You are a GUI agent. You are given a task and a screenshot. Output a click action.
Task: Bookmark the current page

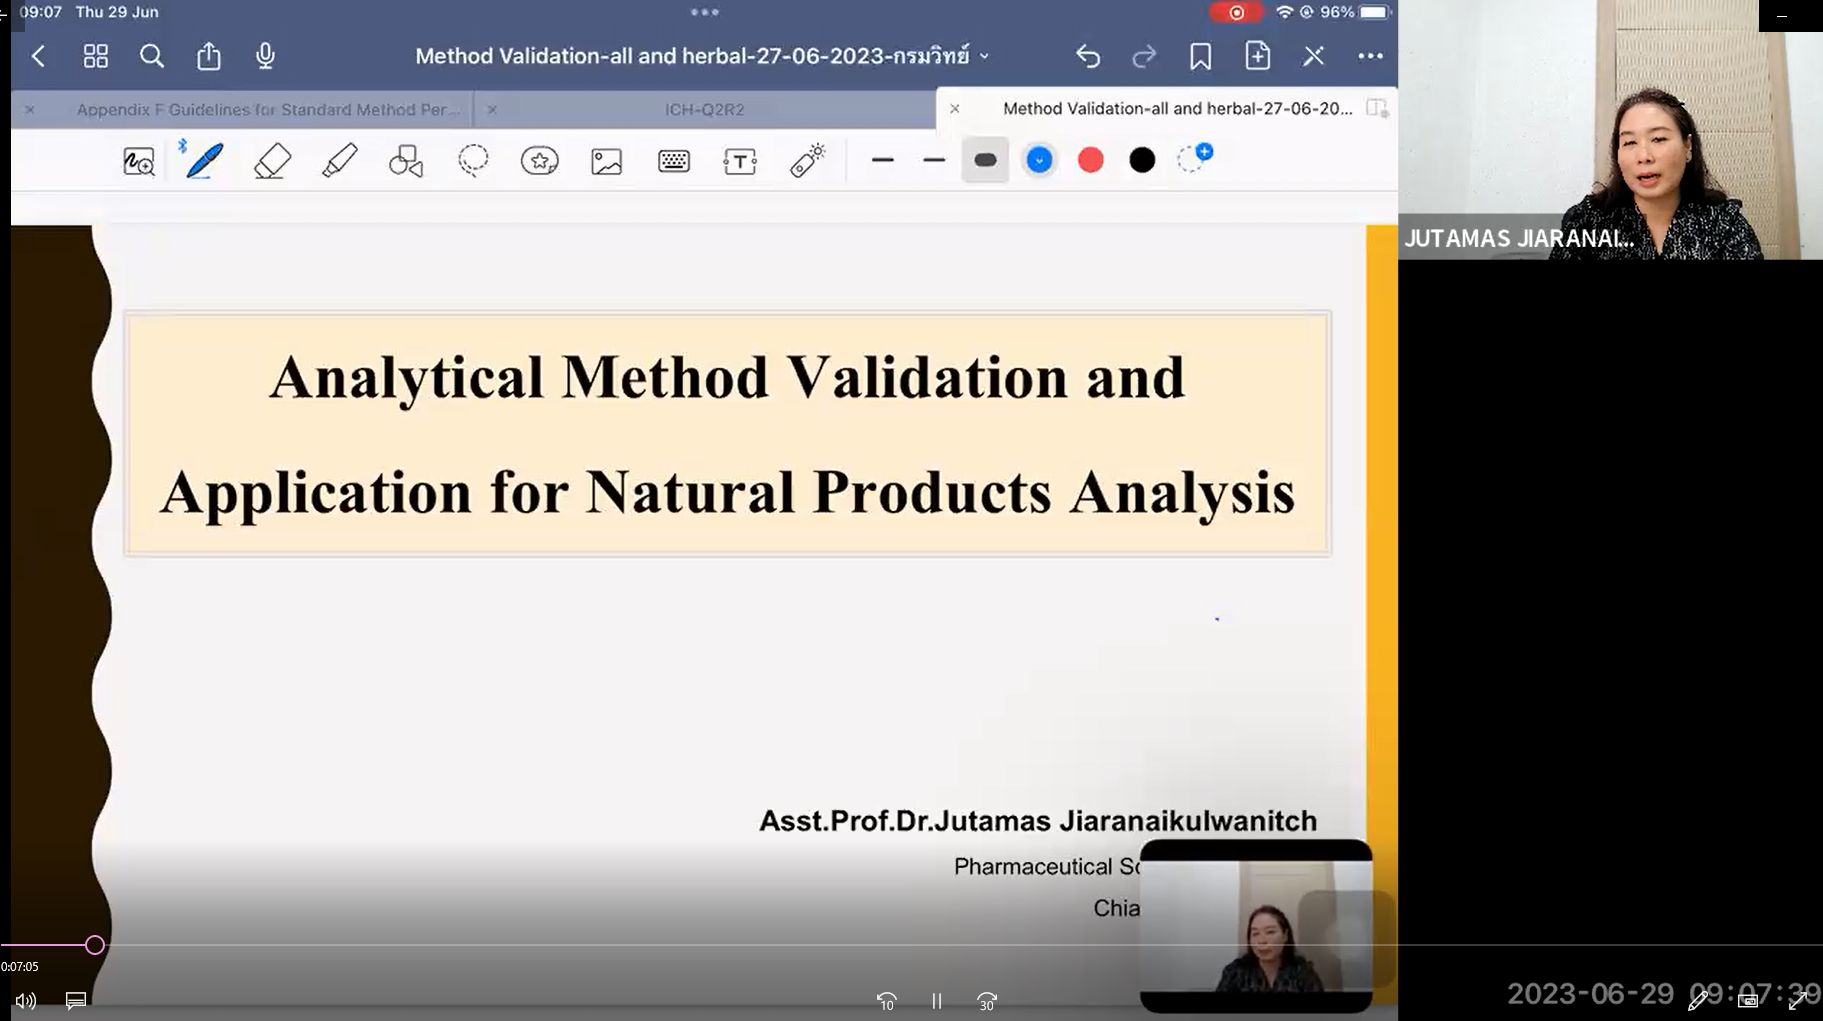click(x=1200, y=56)
